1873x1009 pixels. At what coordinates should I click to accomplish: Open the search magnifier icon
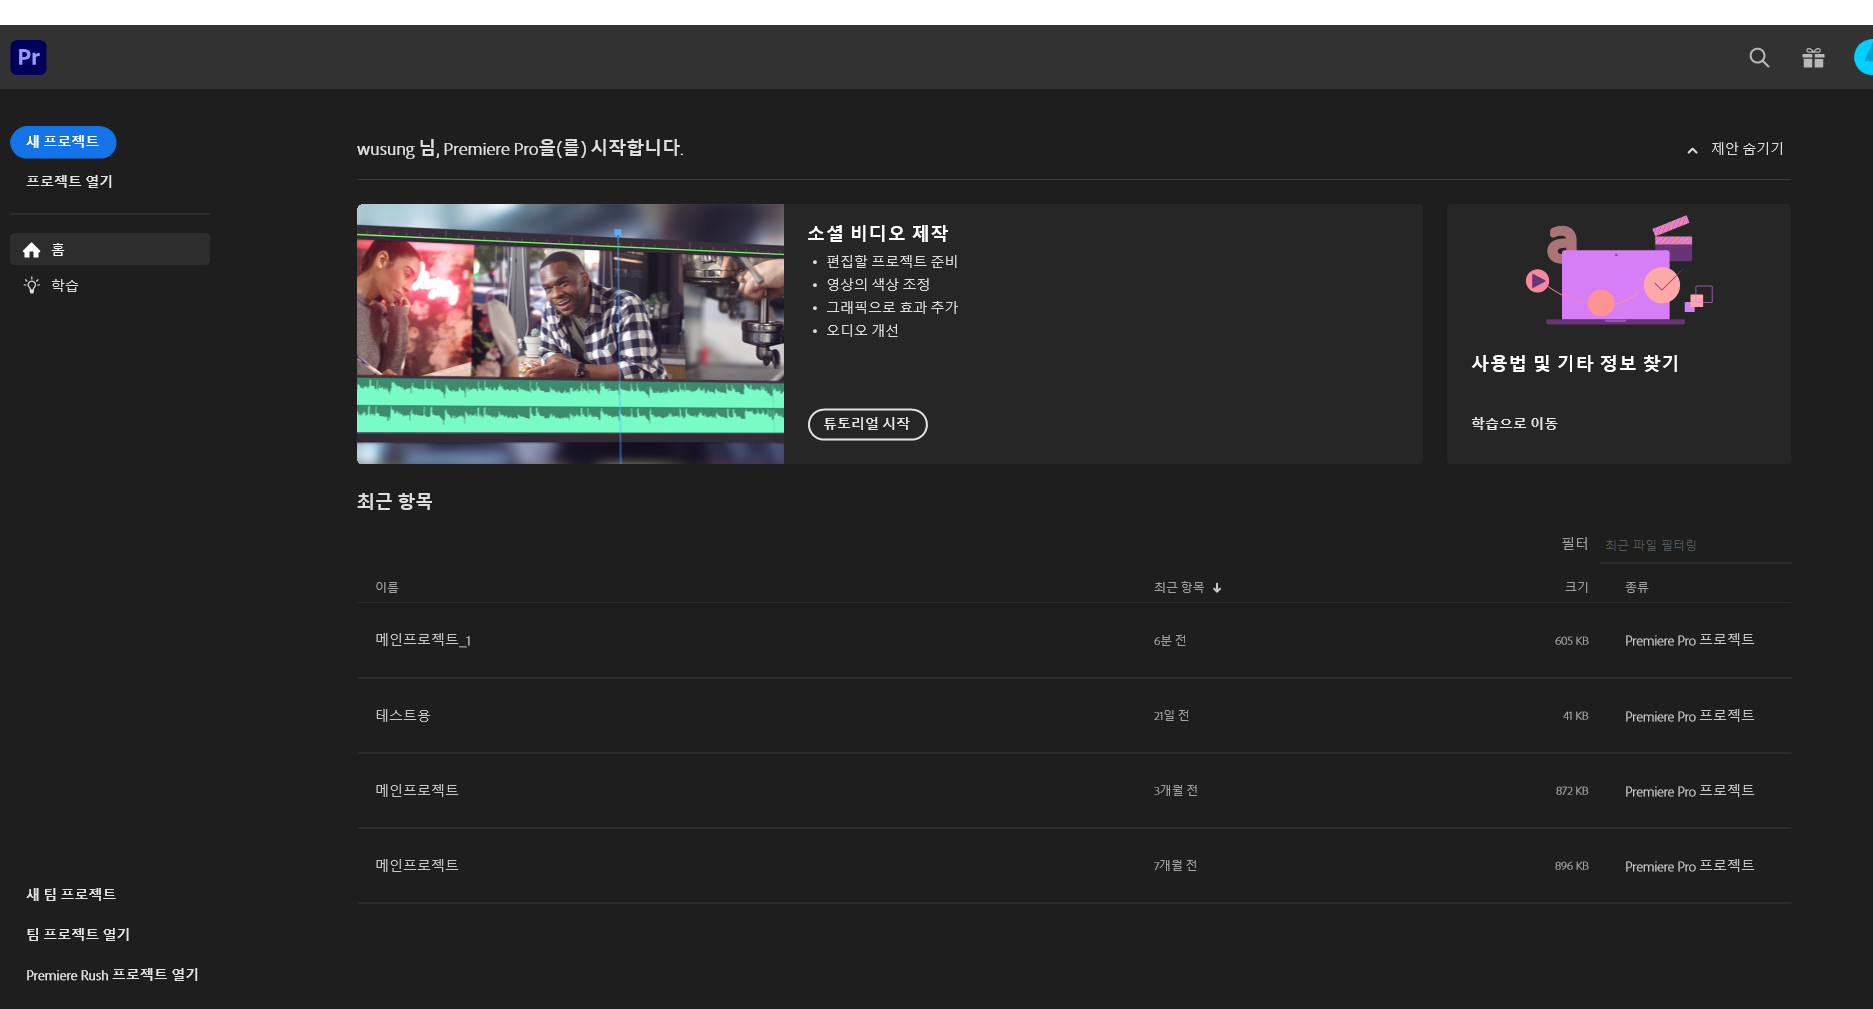pos(1759,58)
